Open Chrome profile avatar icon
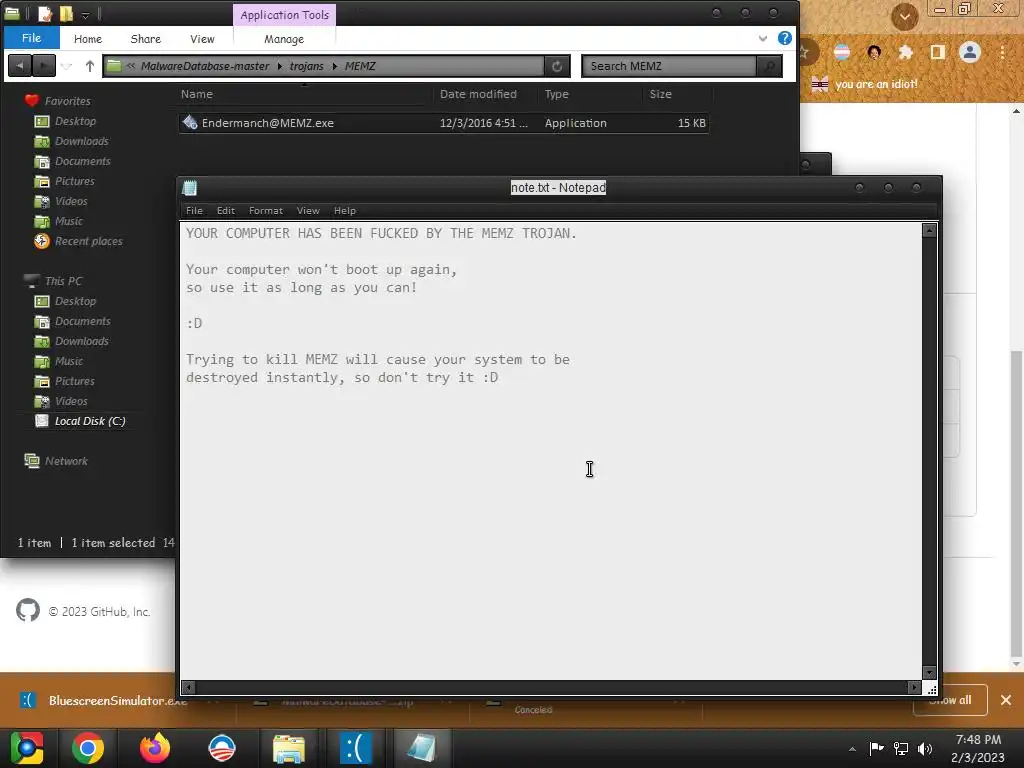This screenshot has width=1024, height=768. click(970, 52)
